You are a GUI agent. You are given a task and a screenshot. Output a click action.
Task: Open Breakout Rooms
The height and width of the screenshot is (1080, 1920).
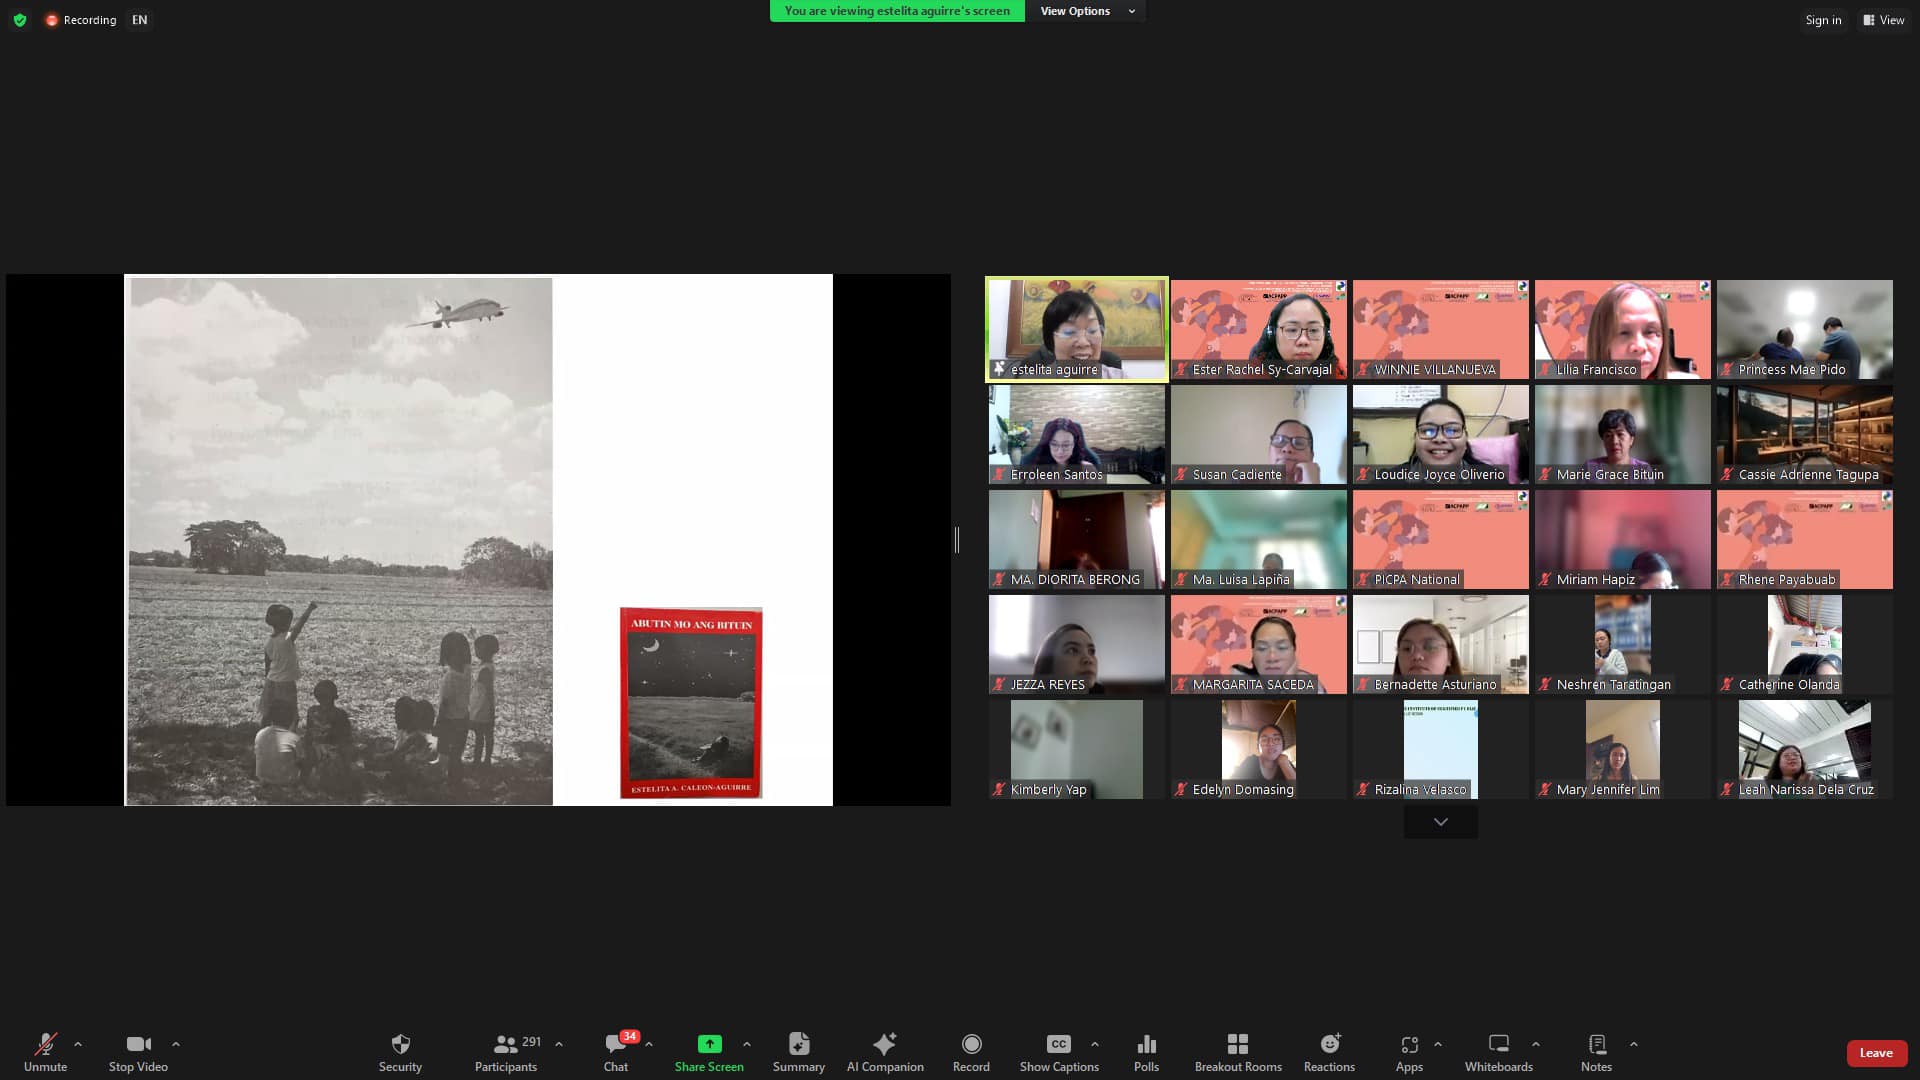point(1238,1052)
